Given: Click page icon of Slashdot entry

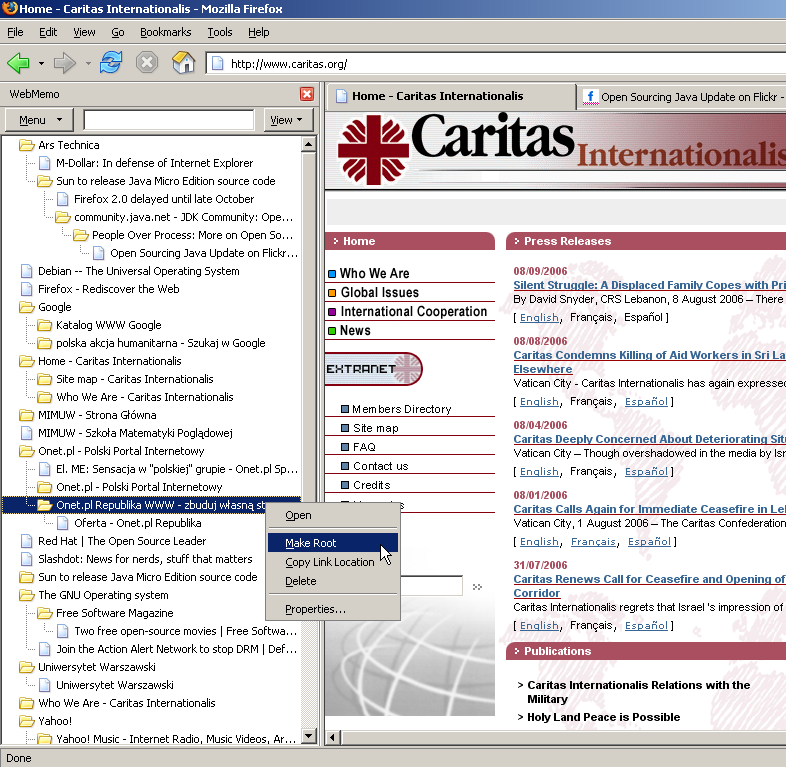Looking at the screenshot, I should [27, 559].
